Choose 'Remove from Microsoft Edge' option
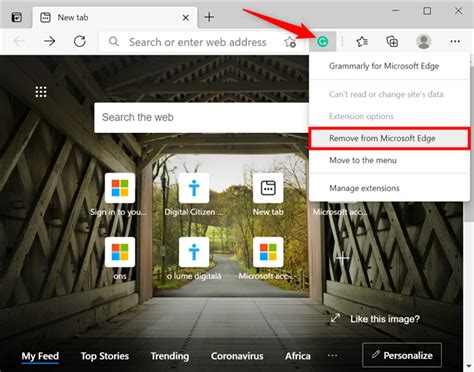This screenshot has width=474, height=372. [x=389, y=138]
